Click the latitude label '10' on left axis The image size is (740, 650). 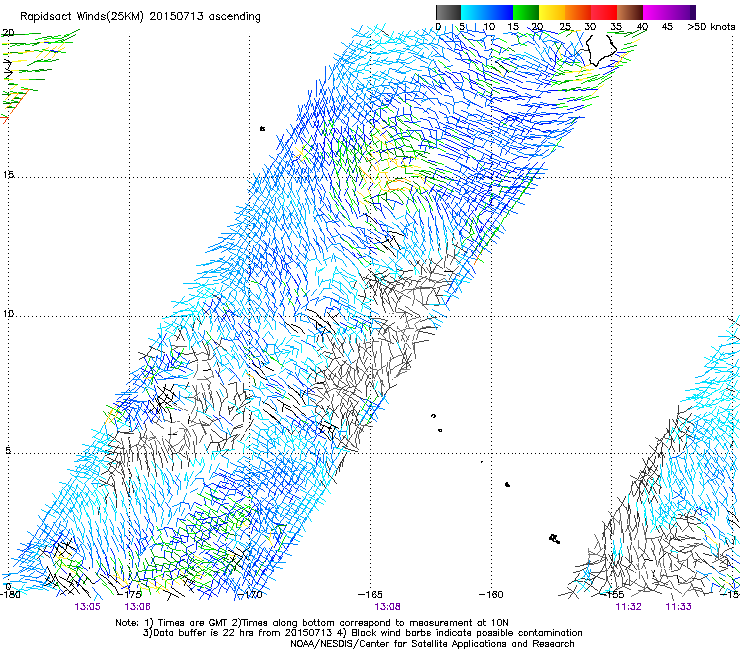tap(8, 314)
